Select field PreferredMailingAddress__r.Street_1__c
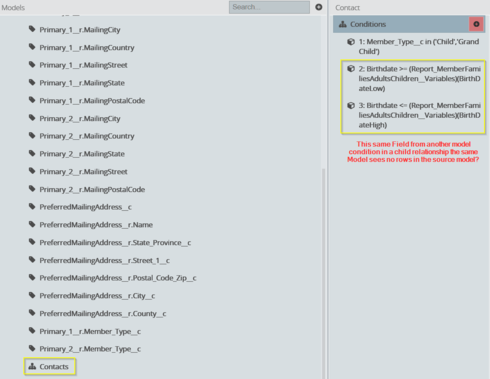Viewport: 490px width, 379px height. (x=104, y=260)
